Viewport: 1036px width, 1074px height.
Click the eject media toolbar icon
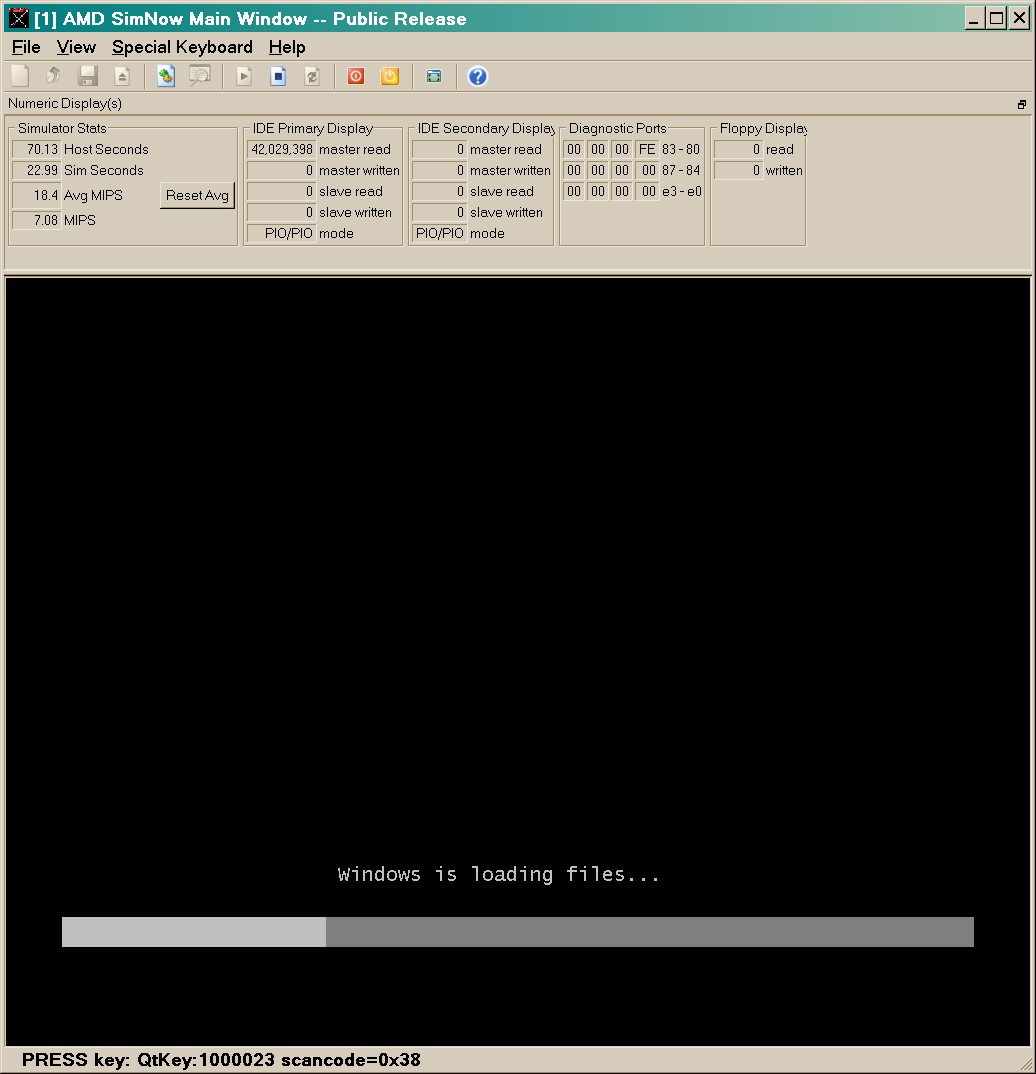122,76
